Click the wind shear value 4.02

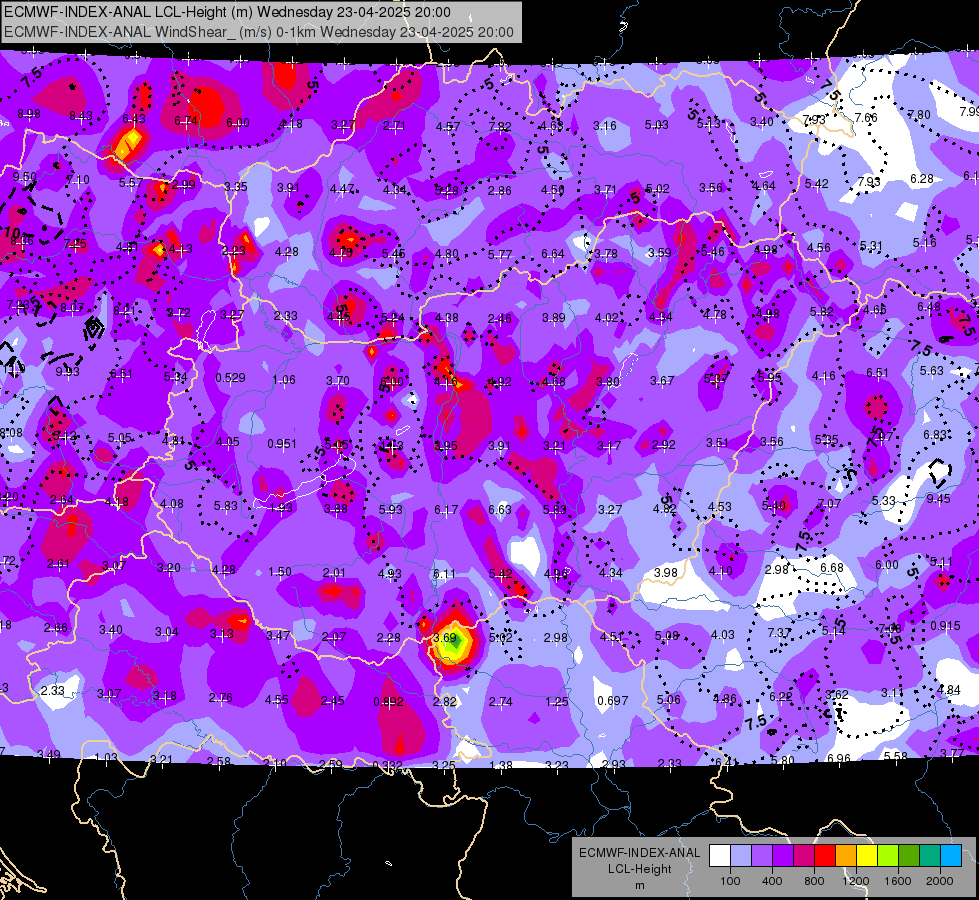[606, 318]
